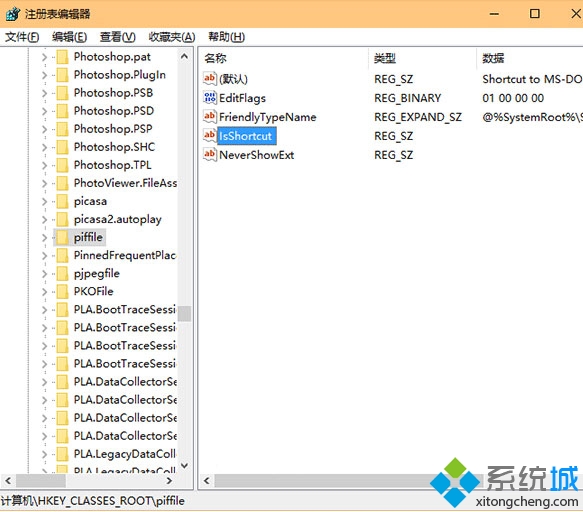This screenshot has height=512, width=583.
Task: Click the REG_EXPAND_SZ type cell
Action: (418, 117)
